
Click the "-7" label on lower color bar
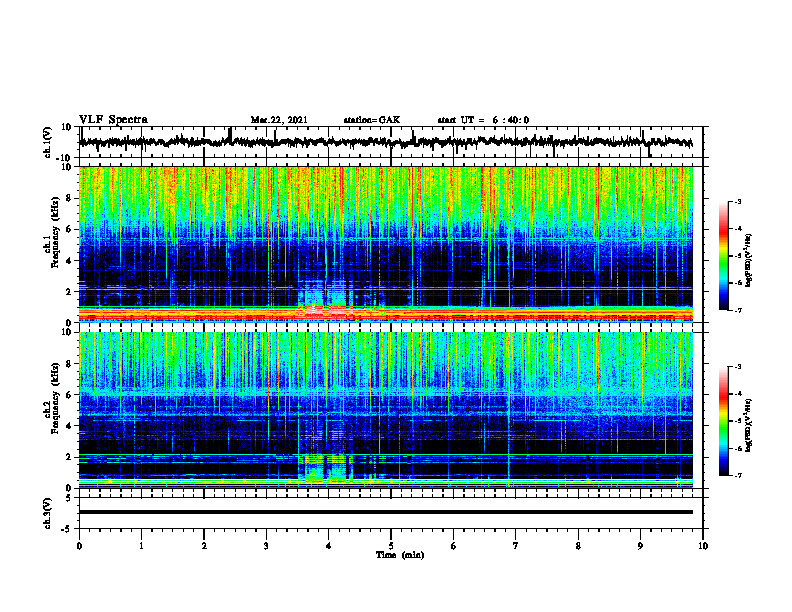click(x=738, y=475)
